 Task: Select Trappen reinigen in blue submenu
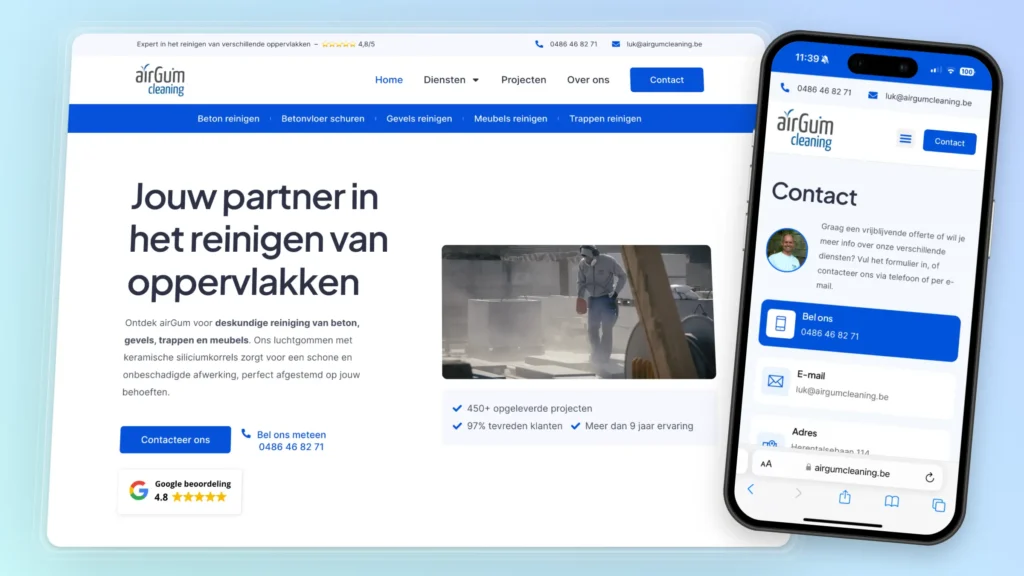pos(605,119)
